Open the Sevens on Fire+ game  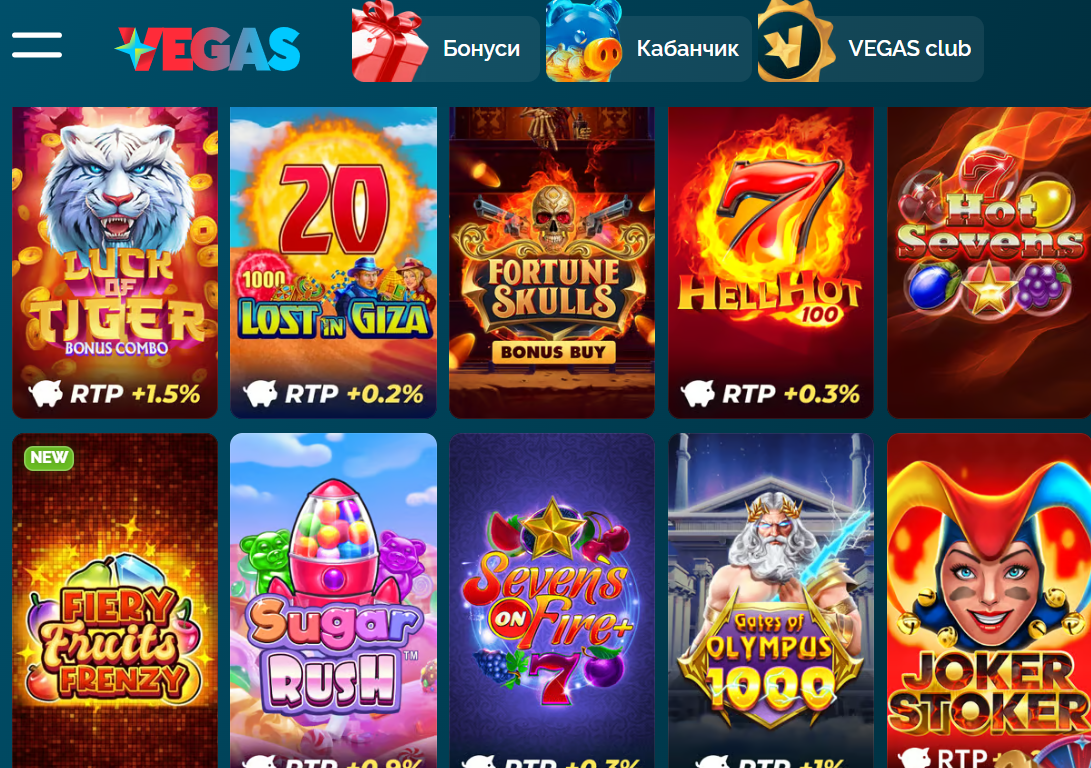click(x=552, y=600)
